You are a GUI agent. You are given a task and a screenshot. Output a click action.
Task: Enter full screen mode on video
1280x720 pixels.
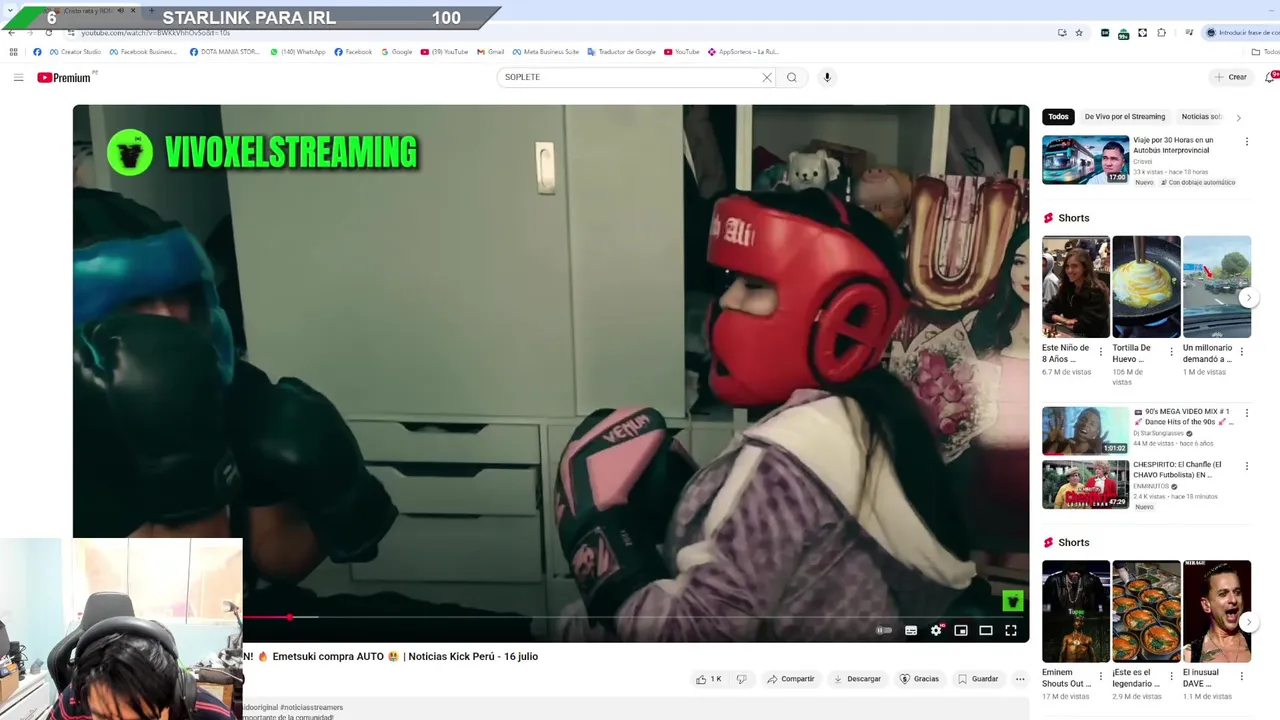pyautogui.click(x=1011, y=630)
